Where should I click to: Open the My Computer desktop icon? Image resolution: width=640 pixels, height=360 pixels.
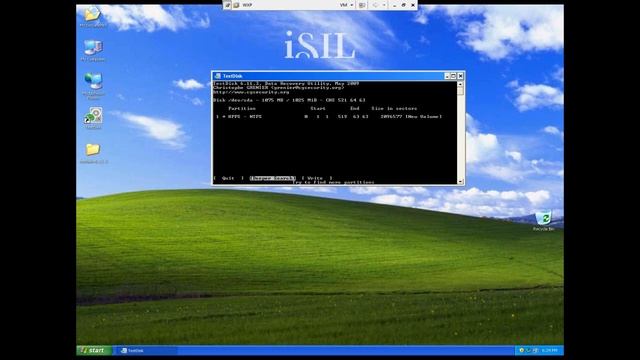coord(93,51)
